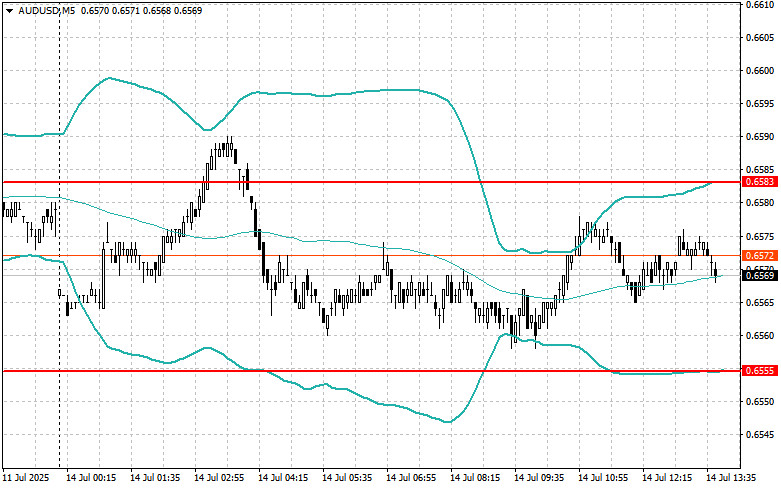Click the 14 Jul 08:15 time label
Screen dimensions: 781x489
click(475, 478)
